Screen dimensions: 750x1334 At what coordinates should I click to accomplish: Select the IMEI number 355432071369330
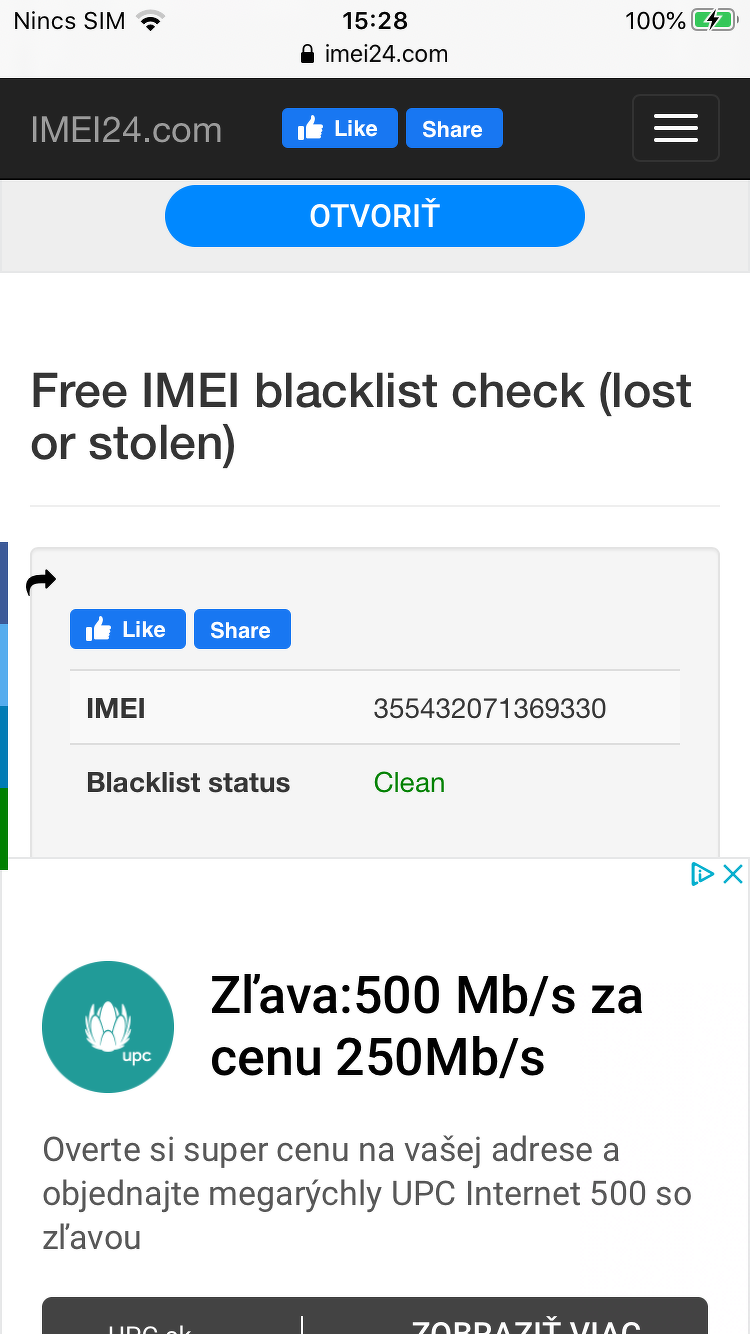[489, 709]
